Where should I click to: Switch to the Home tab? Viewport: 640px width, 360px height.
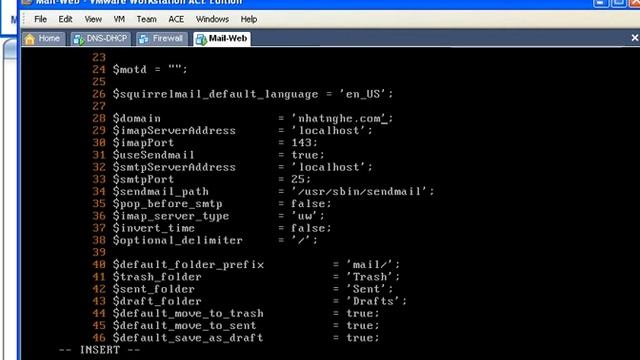click(43, 39)
